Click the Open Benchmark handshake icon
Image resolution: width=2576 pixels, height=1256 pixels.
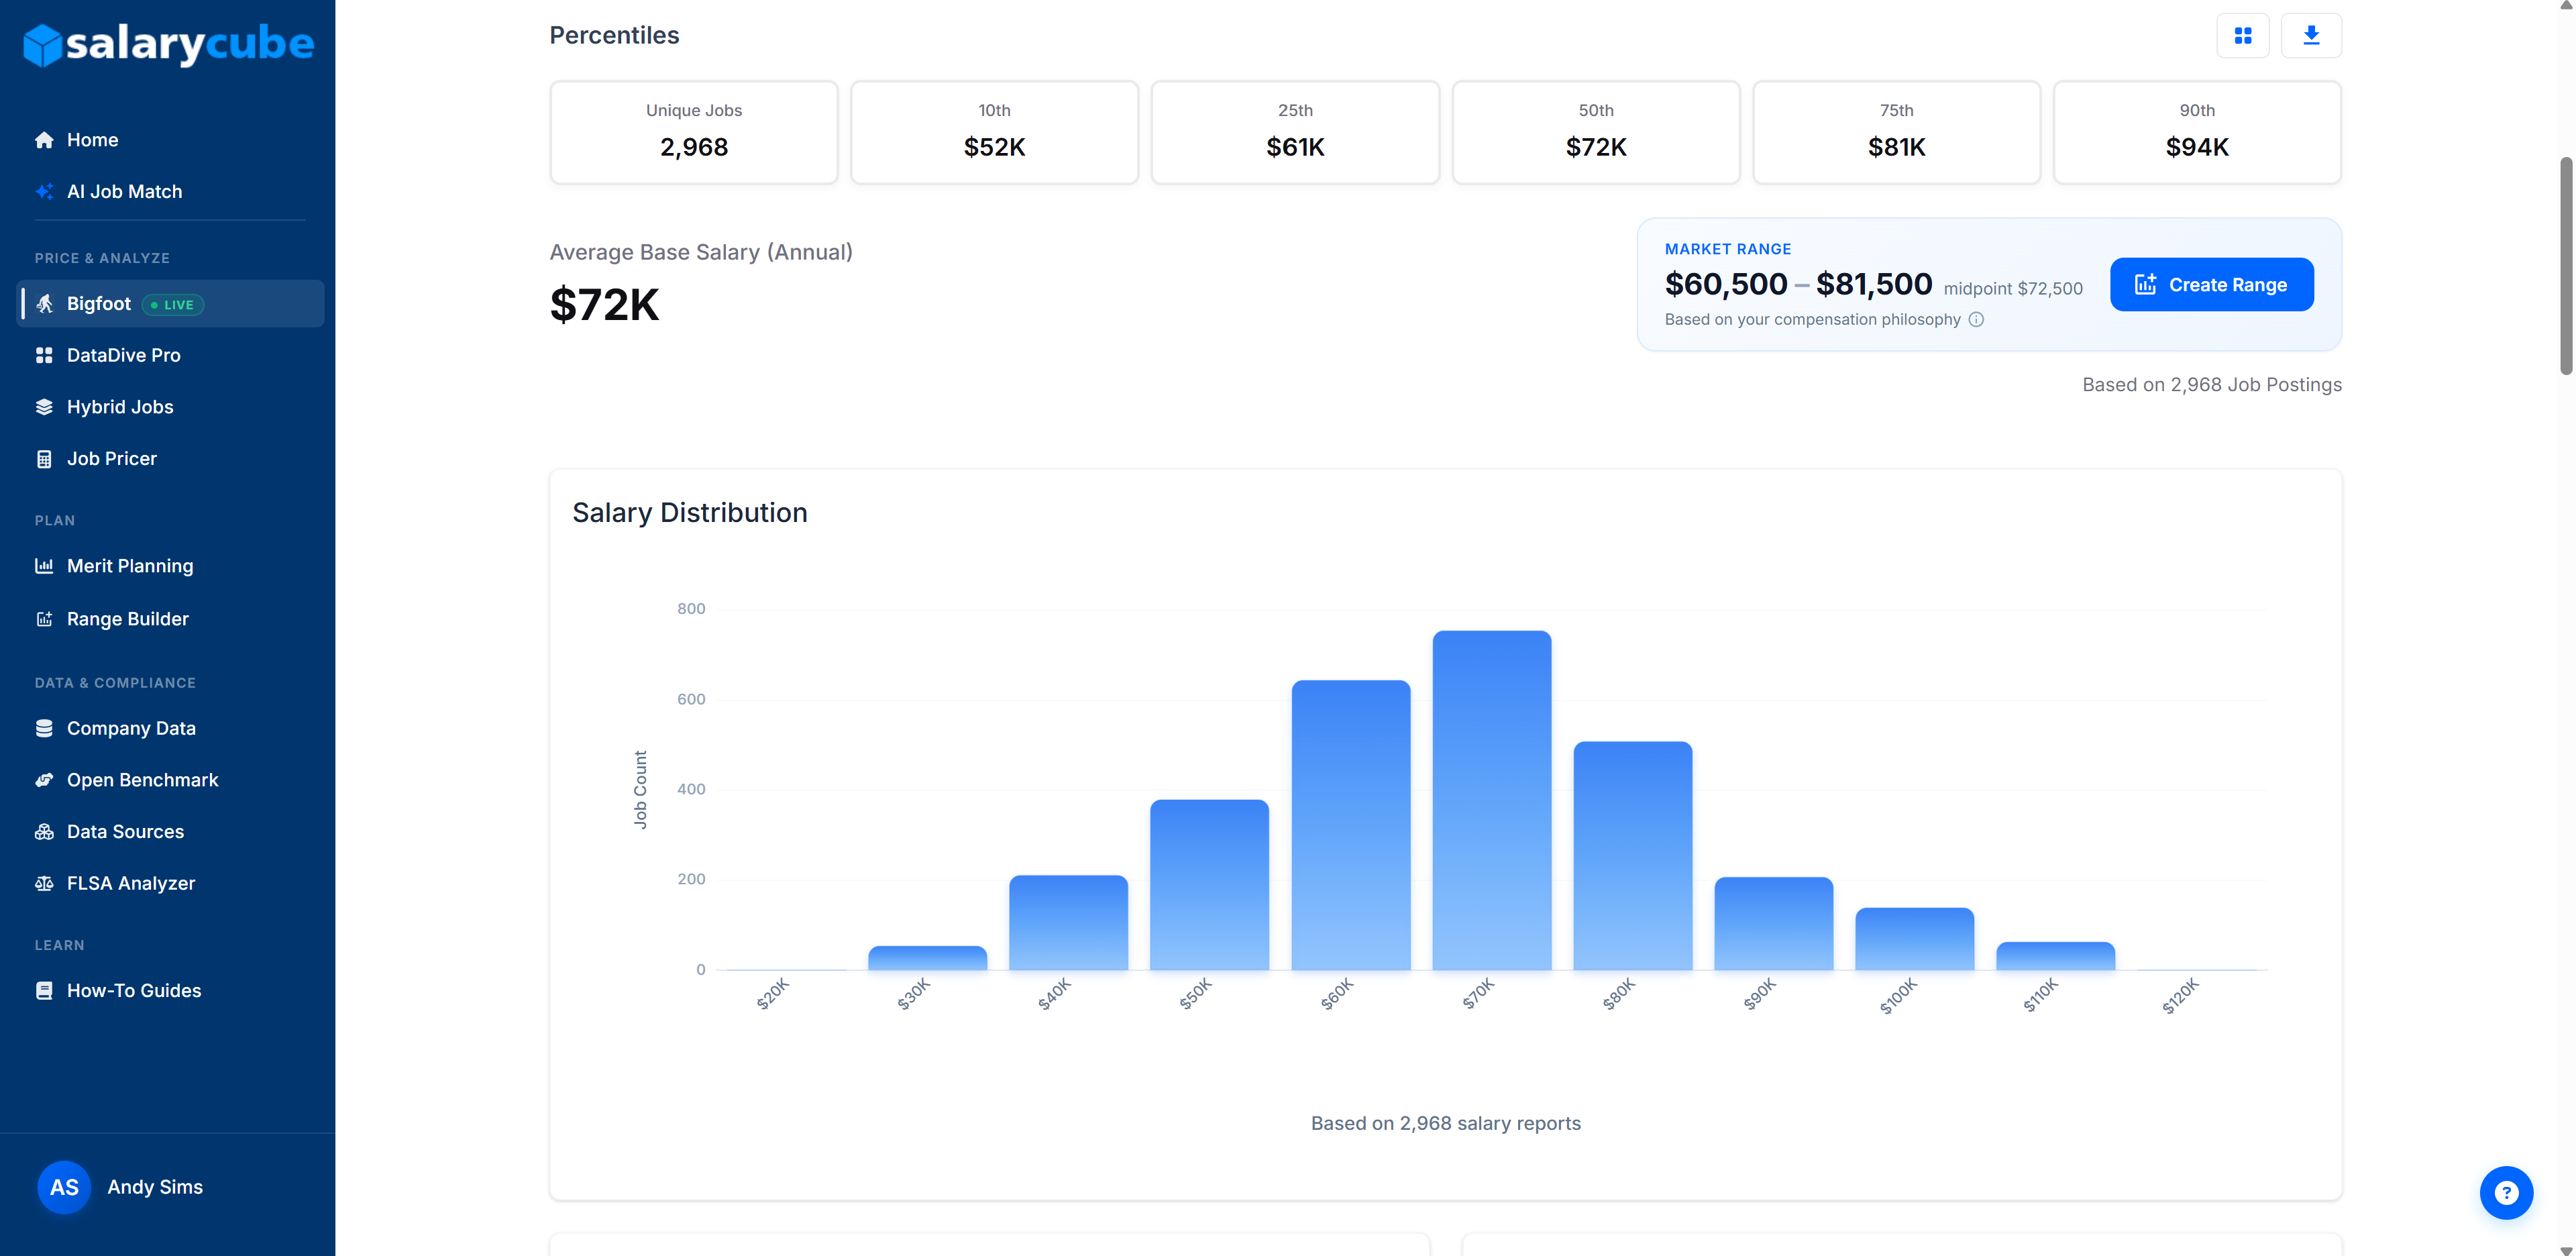click(44, 780)
